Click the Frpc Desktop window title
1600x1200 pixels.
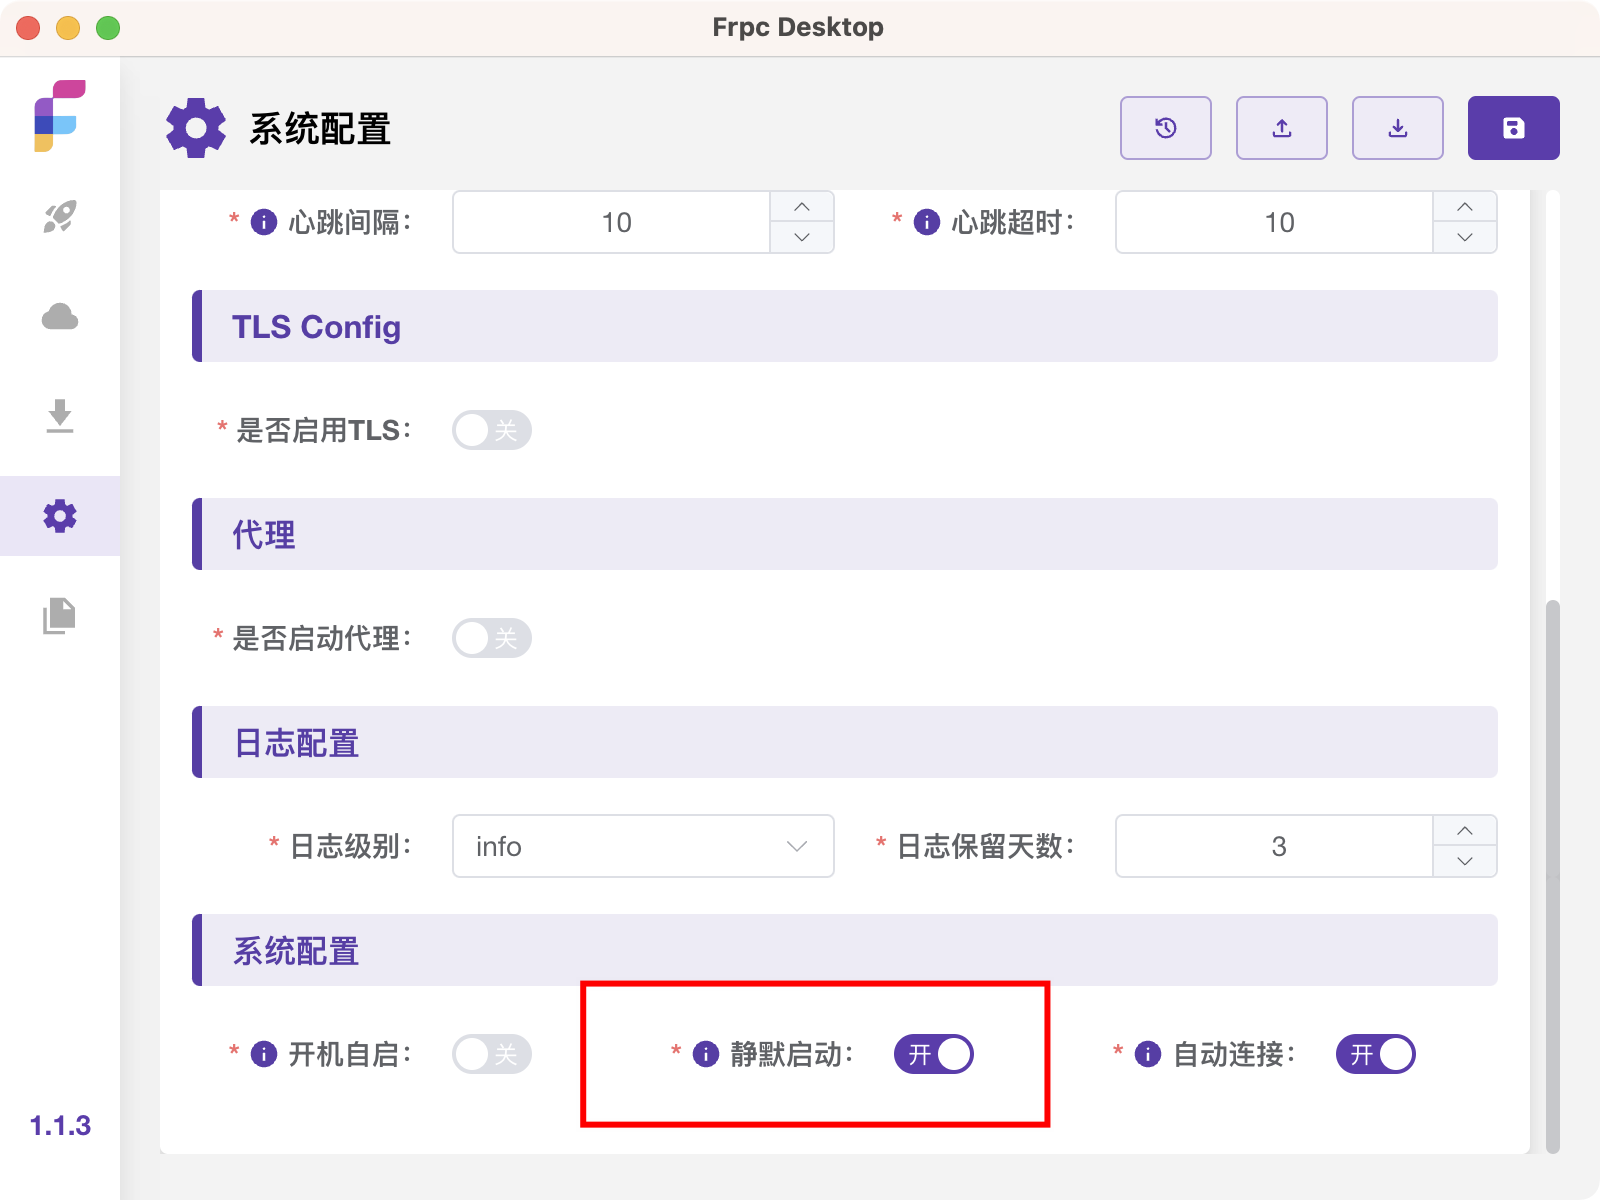click(x=798, y=27)
